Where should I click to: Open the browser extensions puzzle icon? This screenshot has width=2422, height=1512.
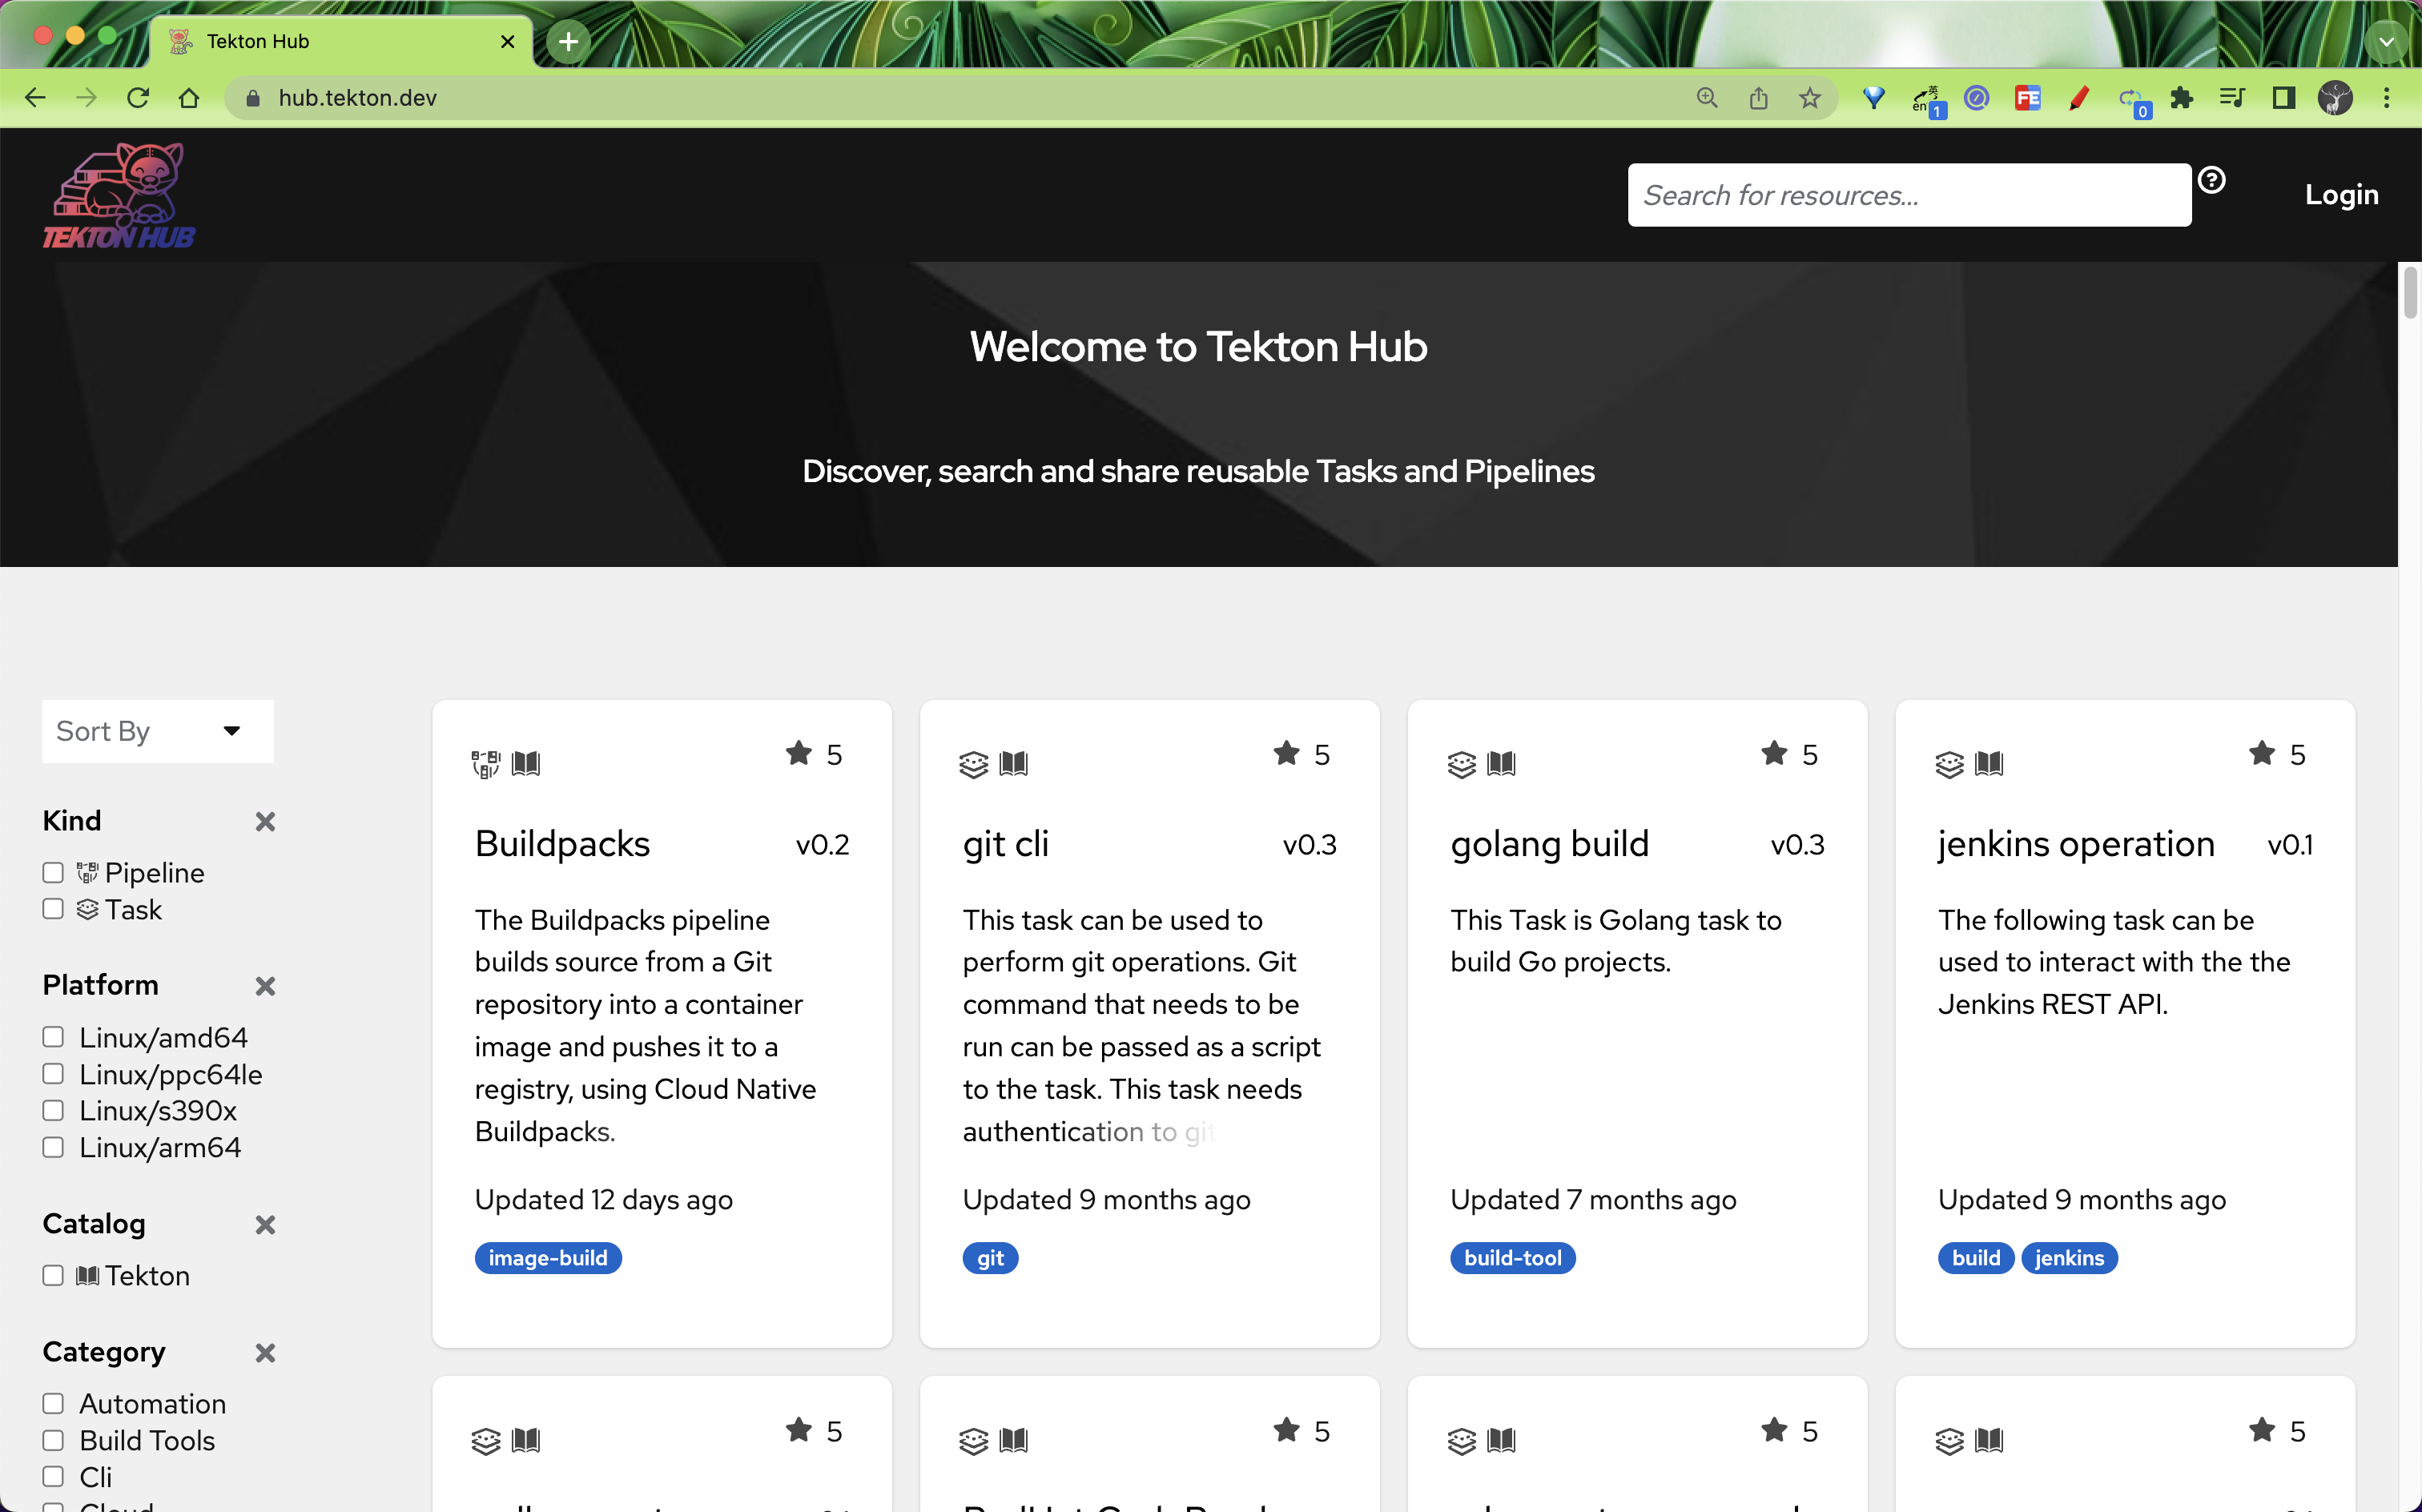click(x=2182, y=98)
